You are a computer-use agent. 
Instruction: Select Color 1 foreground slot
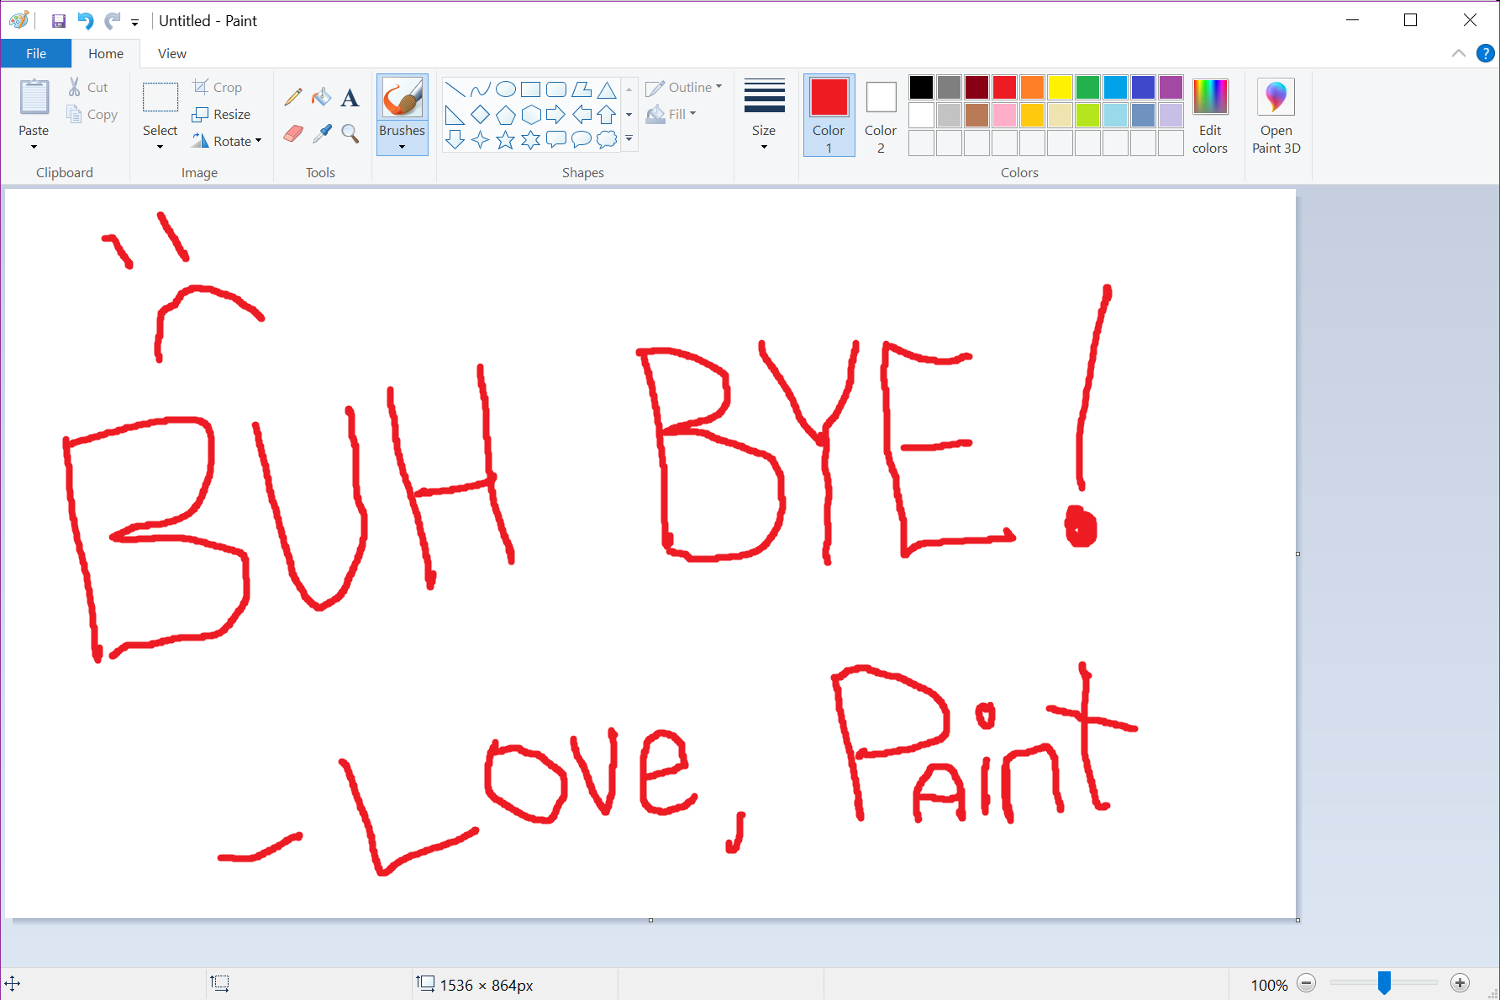point(829,115)
